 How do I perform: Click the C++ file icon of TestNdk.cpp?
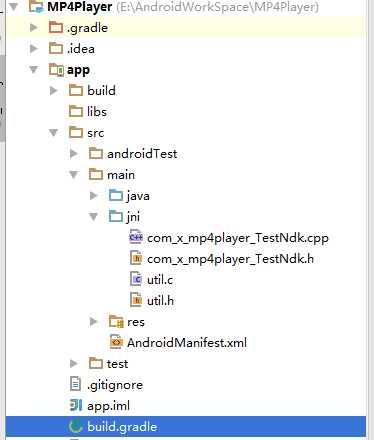click(136, 237)
